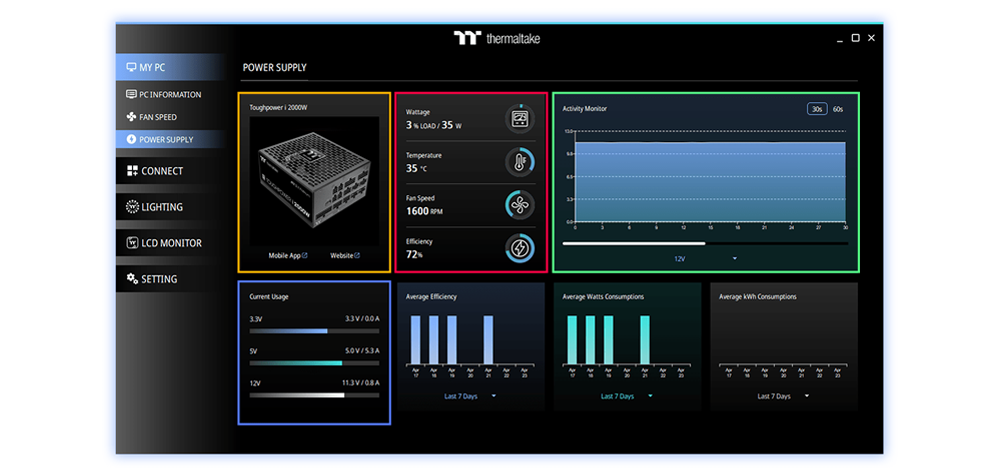Close the Thermaltake window

click(x=871, y=38)
